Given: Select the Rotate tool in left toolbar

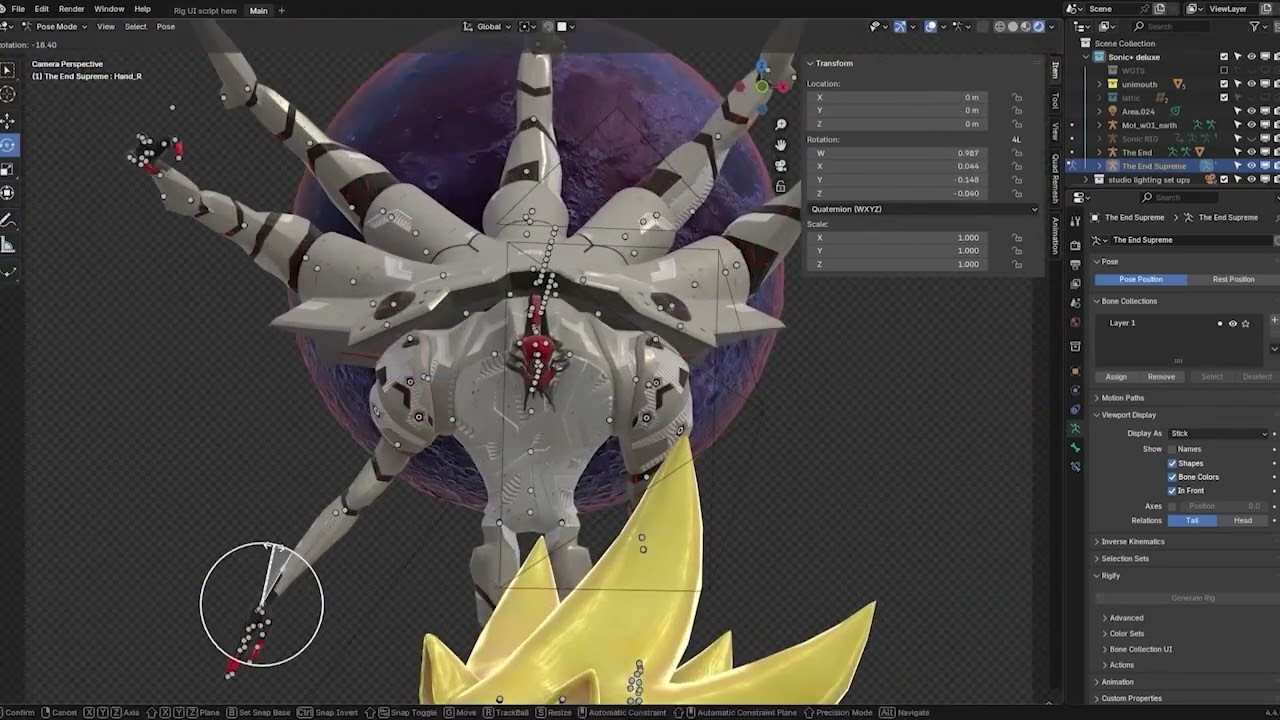Looking at the screenshot, I should [7, 145].
